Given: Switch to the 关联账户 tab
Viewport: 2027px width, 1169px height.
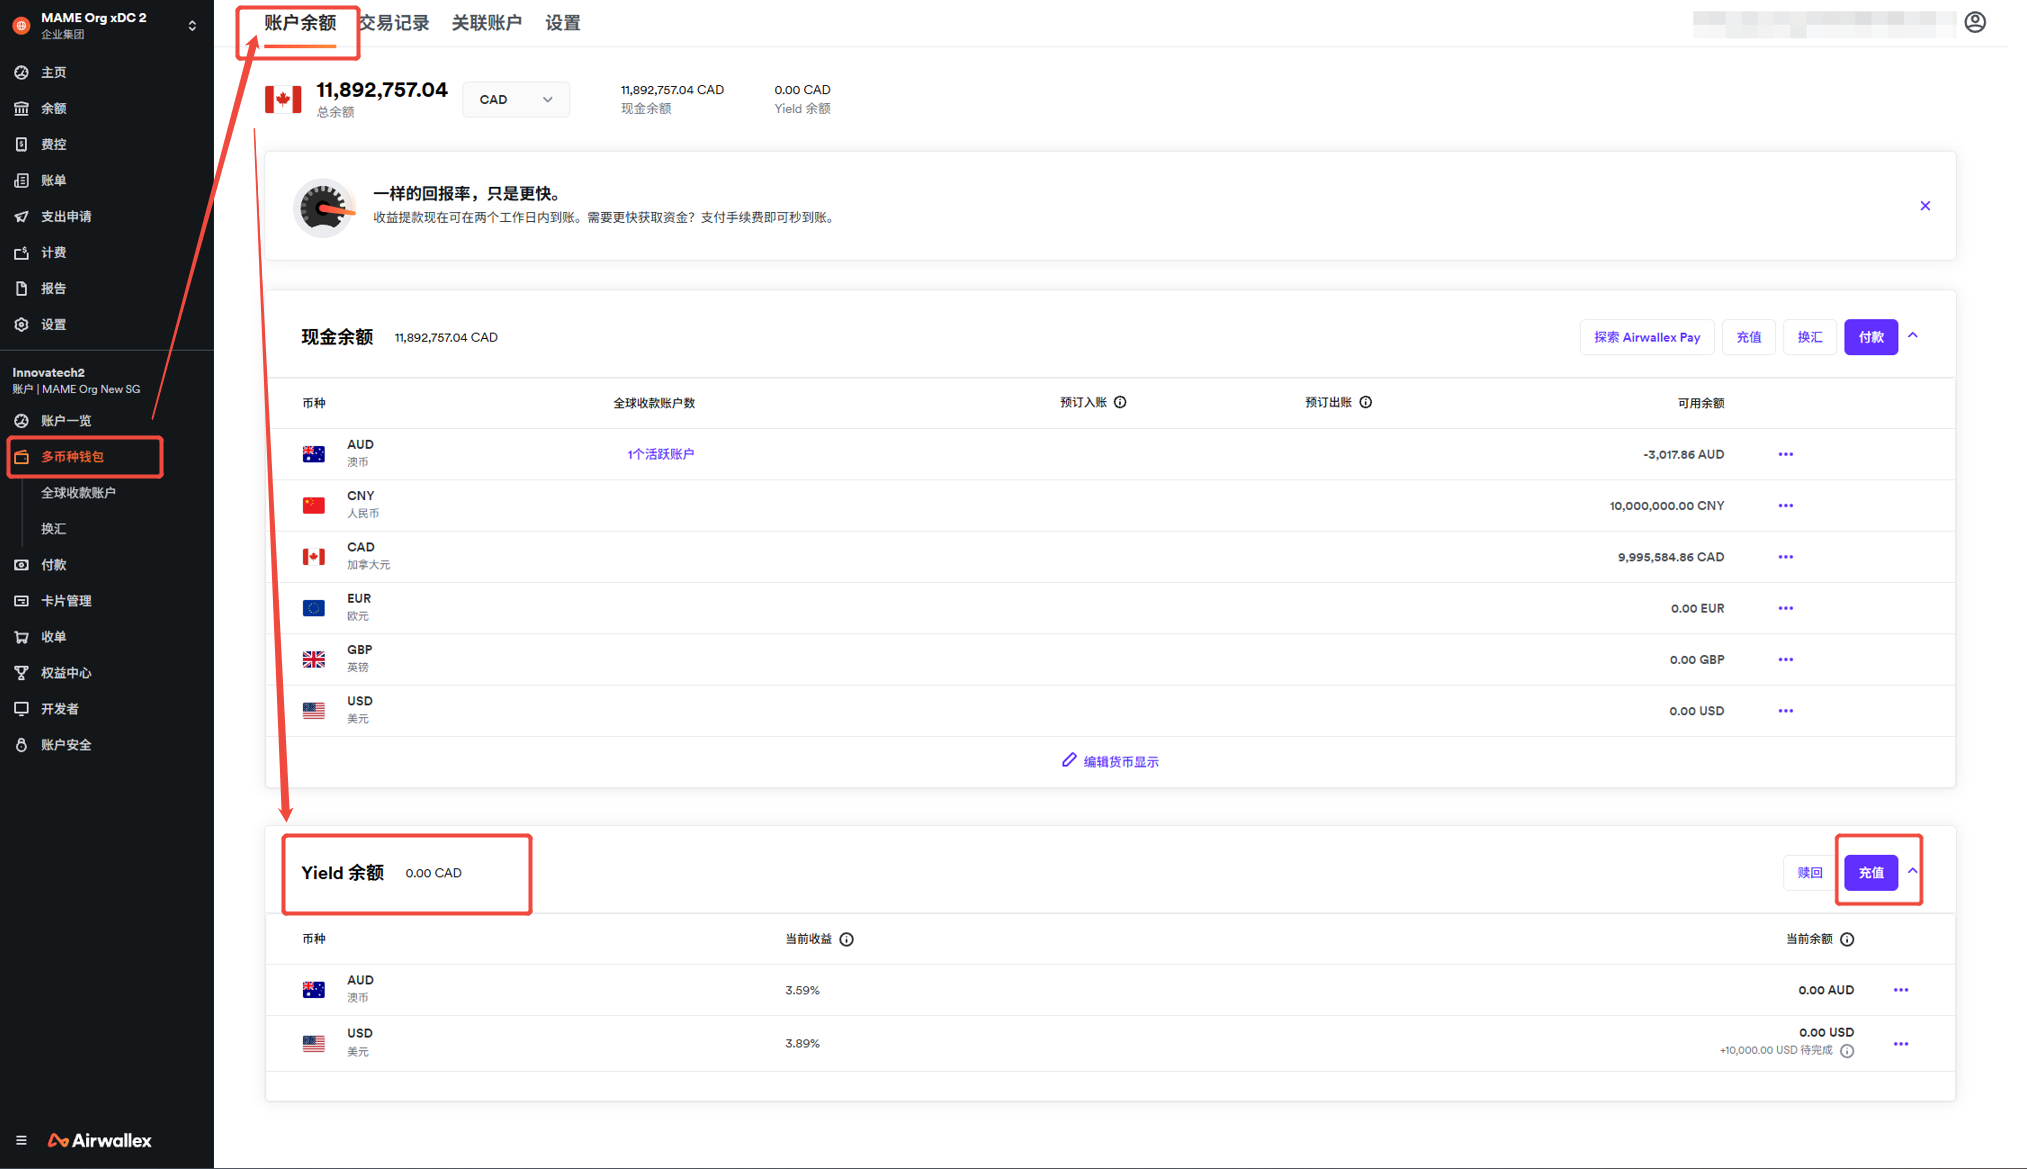Looking at the screenshot, I should [x=486, y=23].
